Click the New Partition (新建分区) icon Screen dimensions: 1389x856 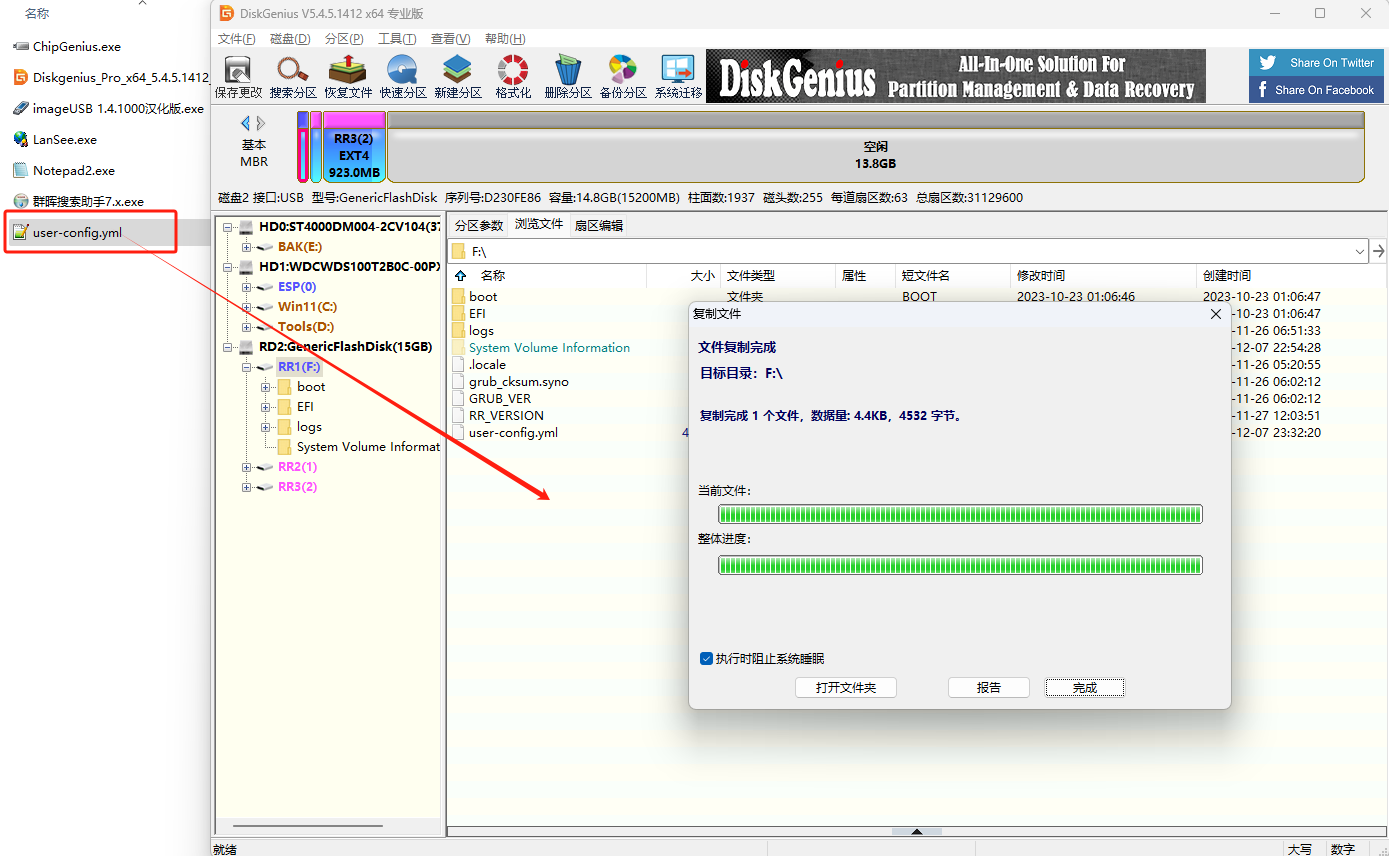click(458, 75)
